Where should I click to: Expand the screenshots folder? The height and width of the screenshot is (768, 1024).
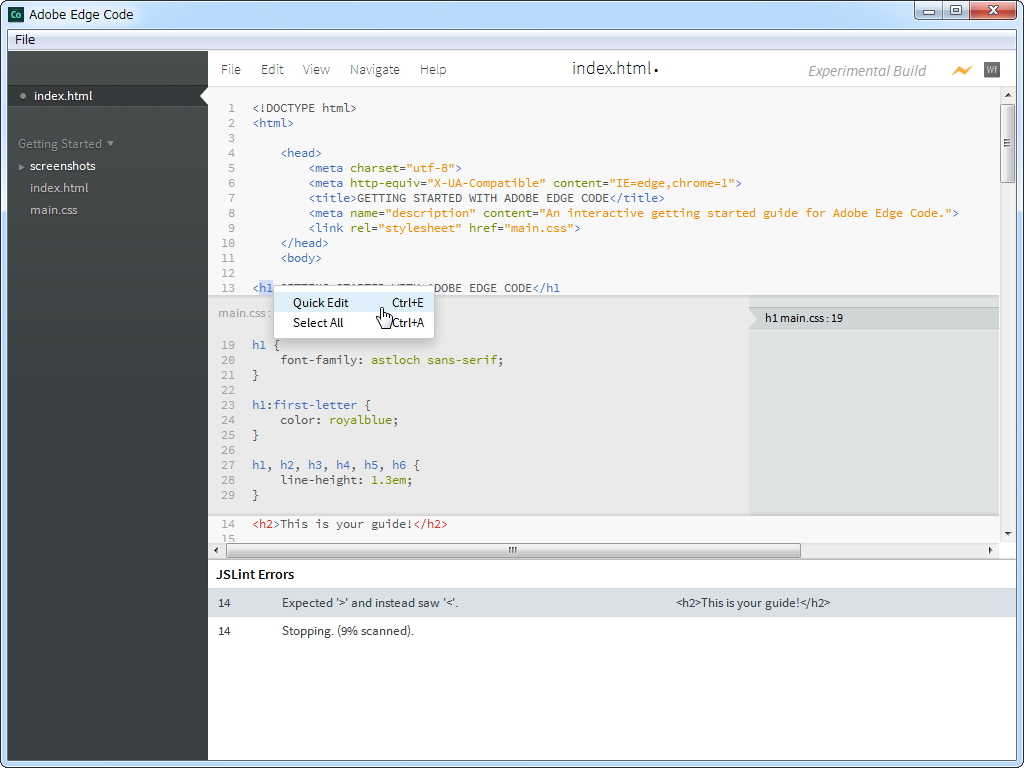(22, 166)
